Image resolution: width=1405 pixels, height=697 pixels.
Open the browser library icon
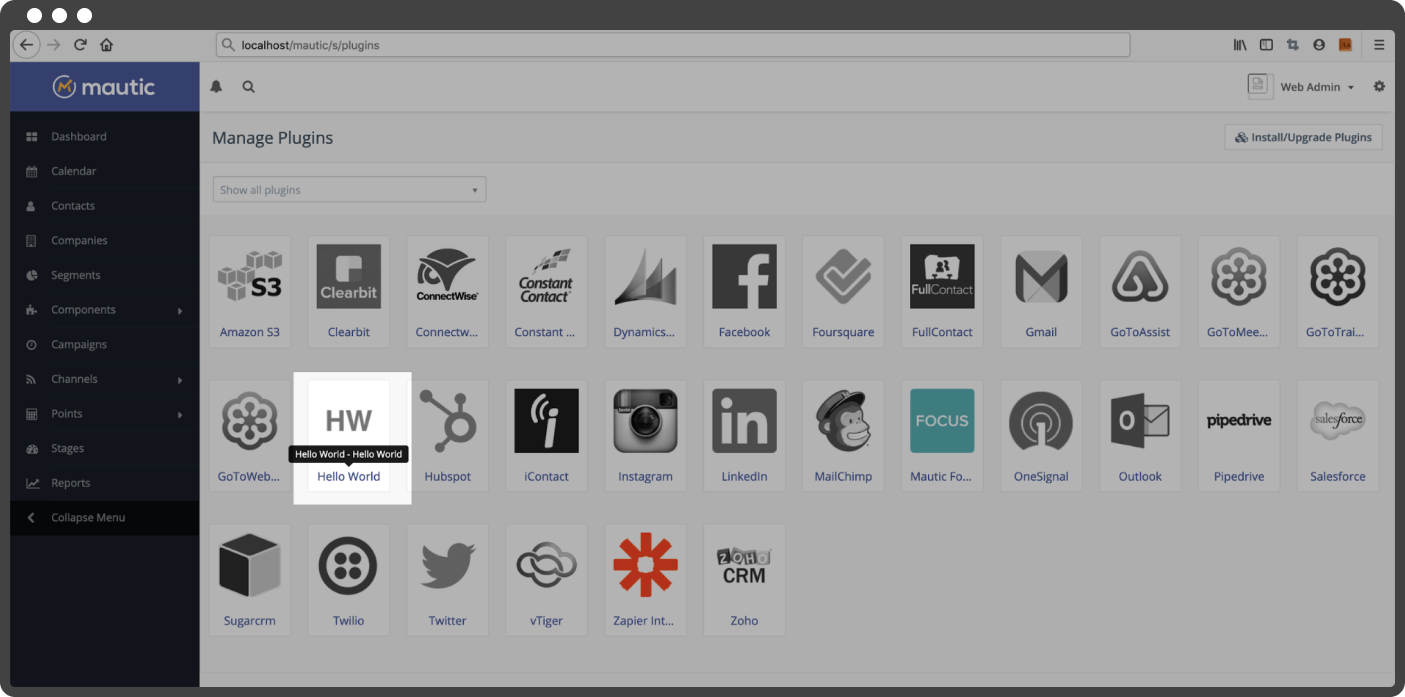pos(1240,45)
